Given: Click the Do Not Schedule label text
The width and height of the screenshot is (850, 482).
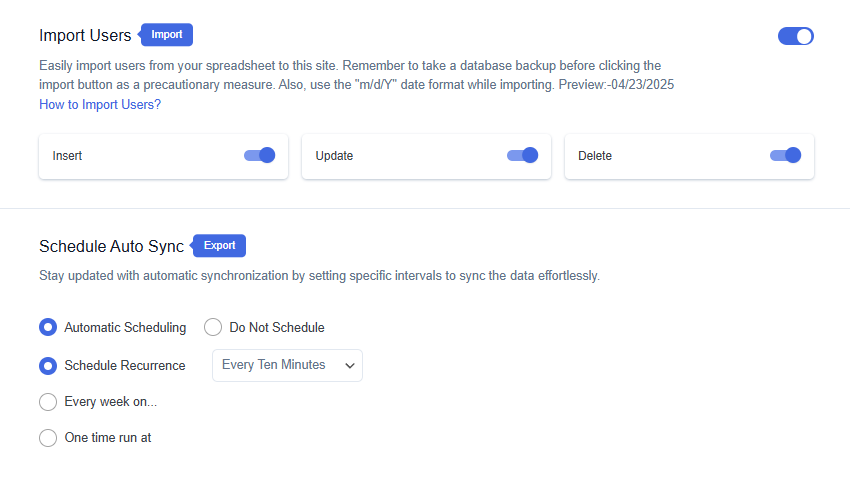Looking at the screenshot, I should tap(277, 327).
